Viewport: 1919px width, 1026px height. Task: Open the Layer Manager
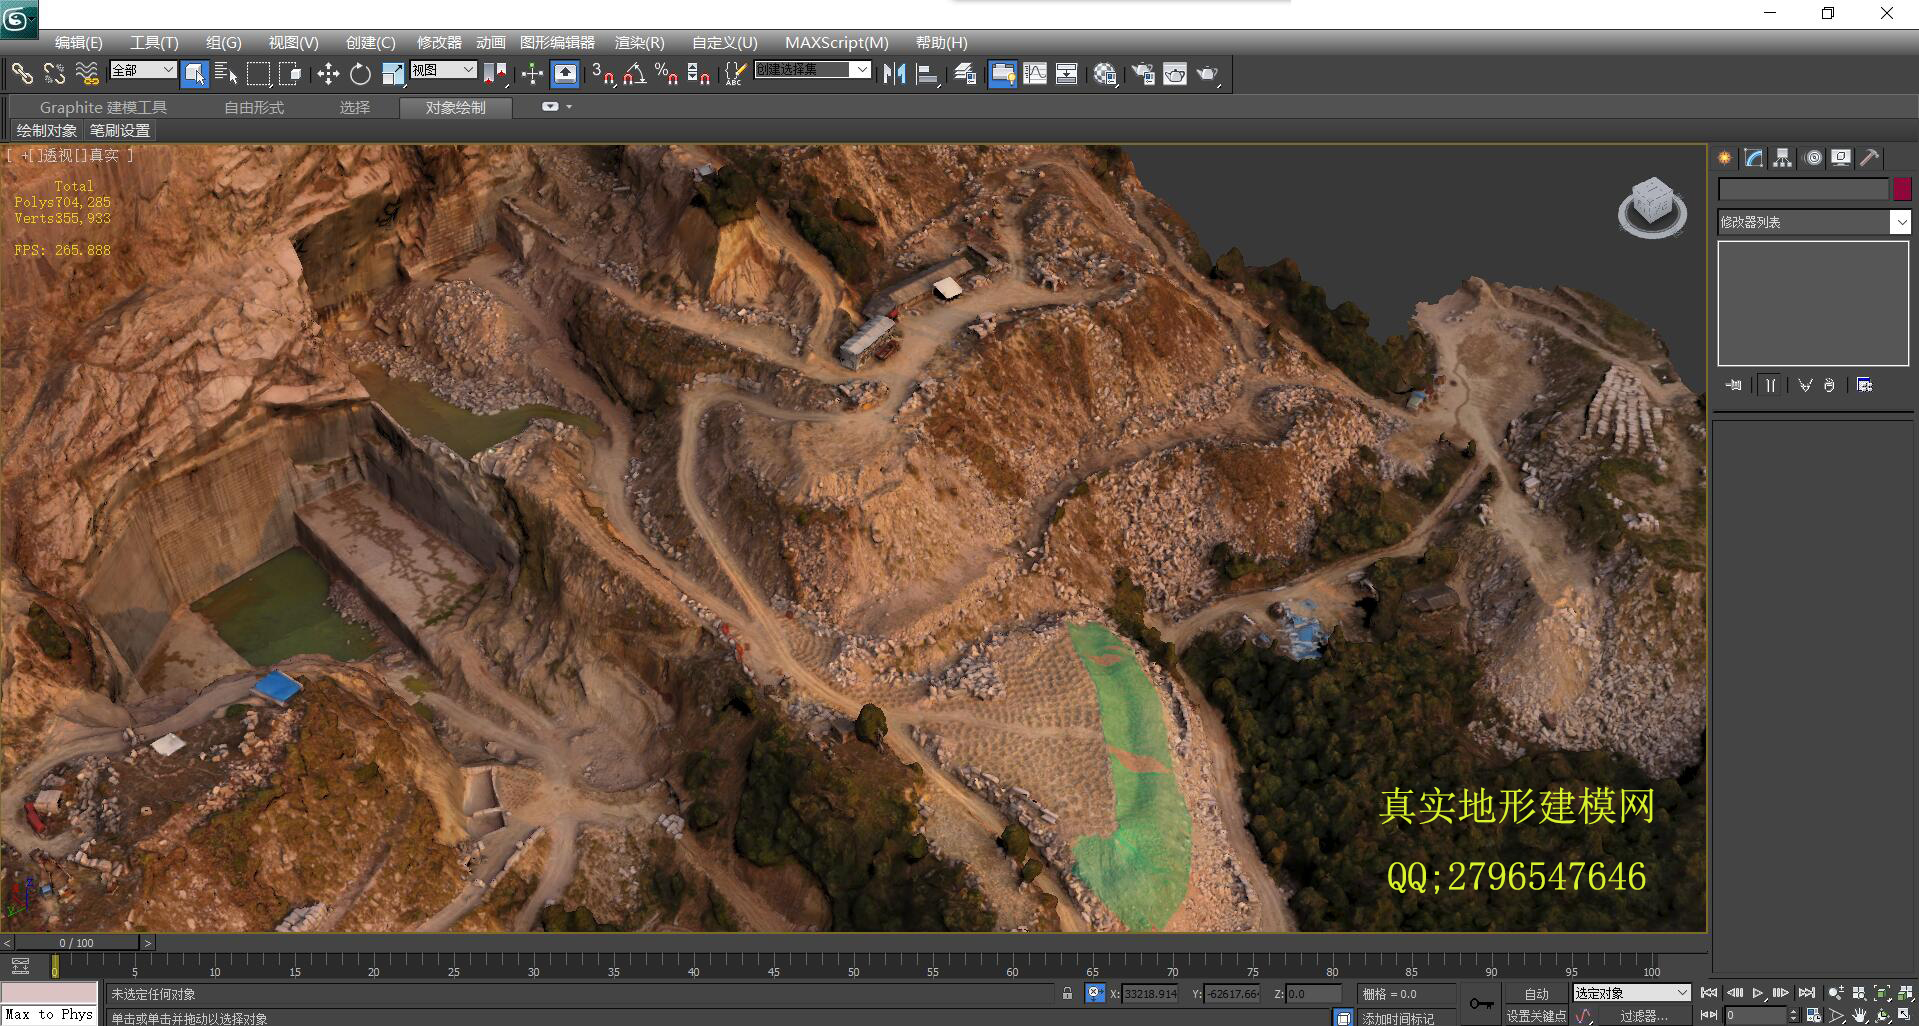tap(965, 73)
